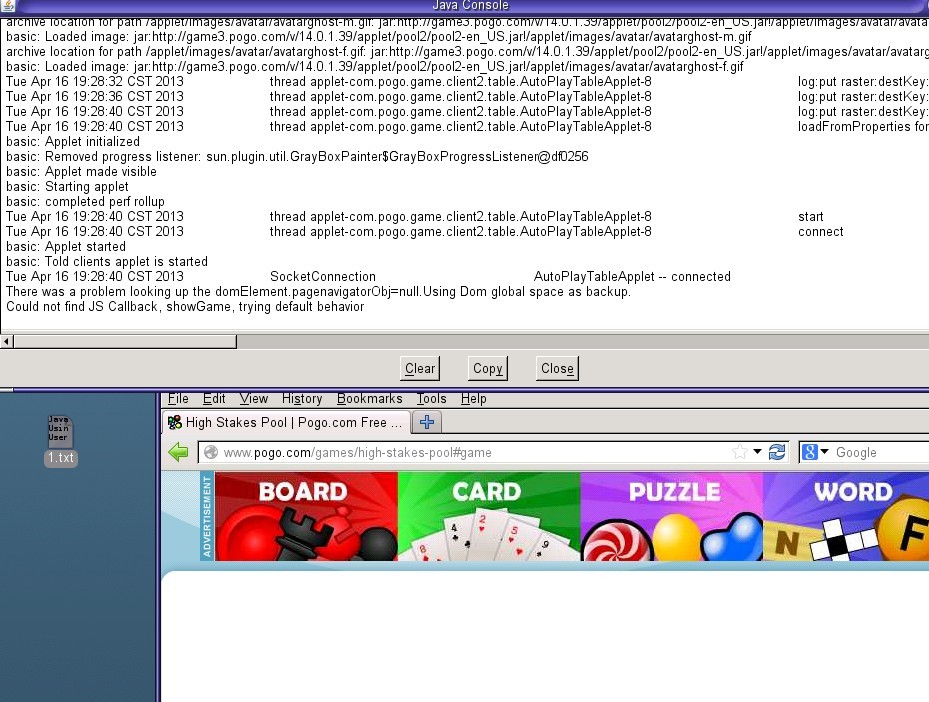This screenshot has width=929, height=702.
Task: Open the URL history dropdown arrow
Action: click(x=758, y=453)
